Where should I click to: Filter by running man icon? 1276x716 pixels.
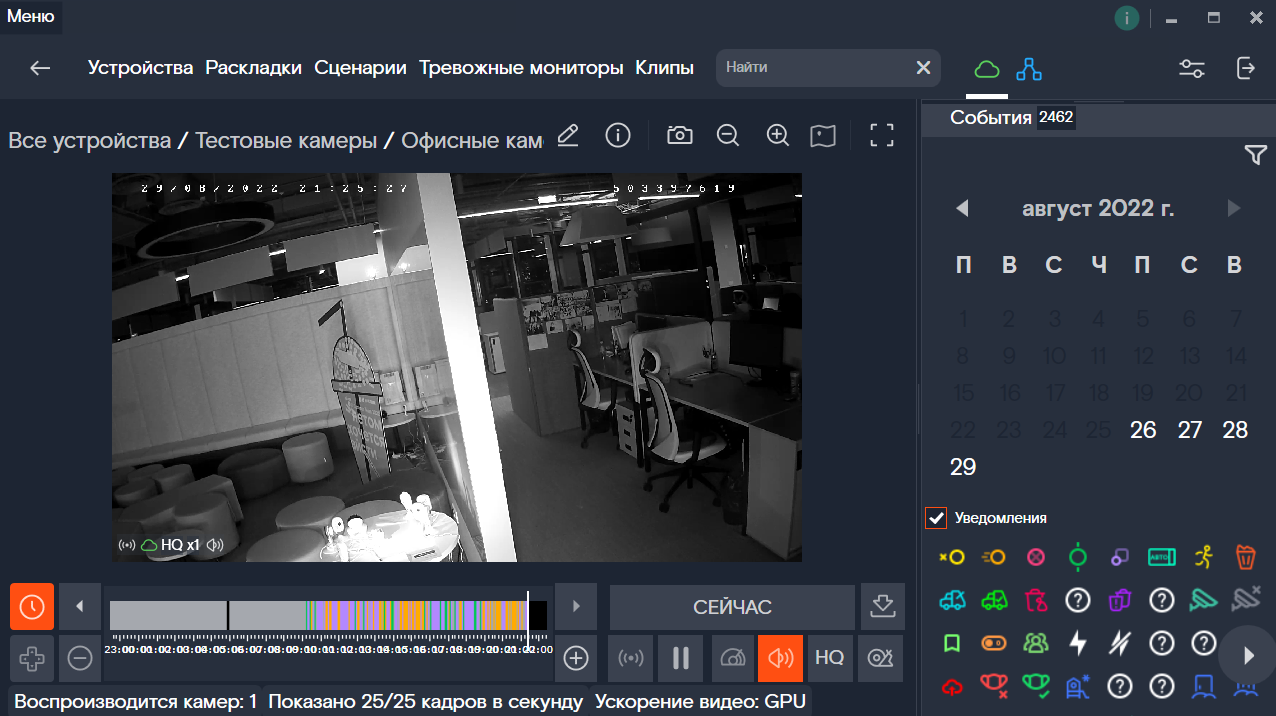tap(1203, 557)
